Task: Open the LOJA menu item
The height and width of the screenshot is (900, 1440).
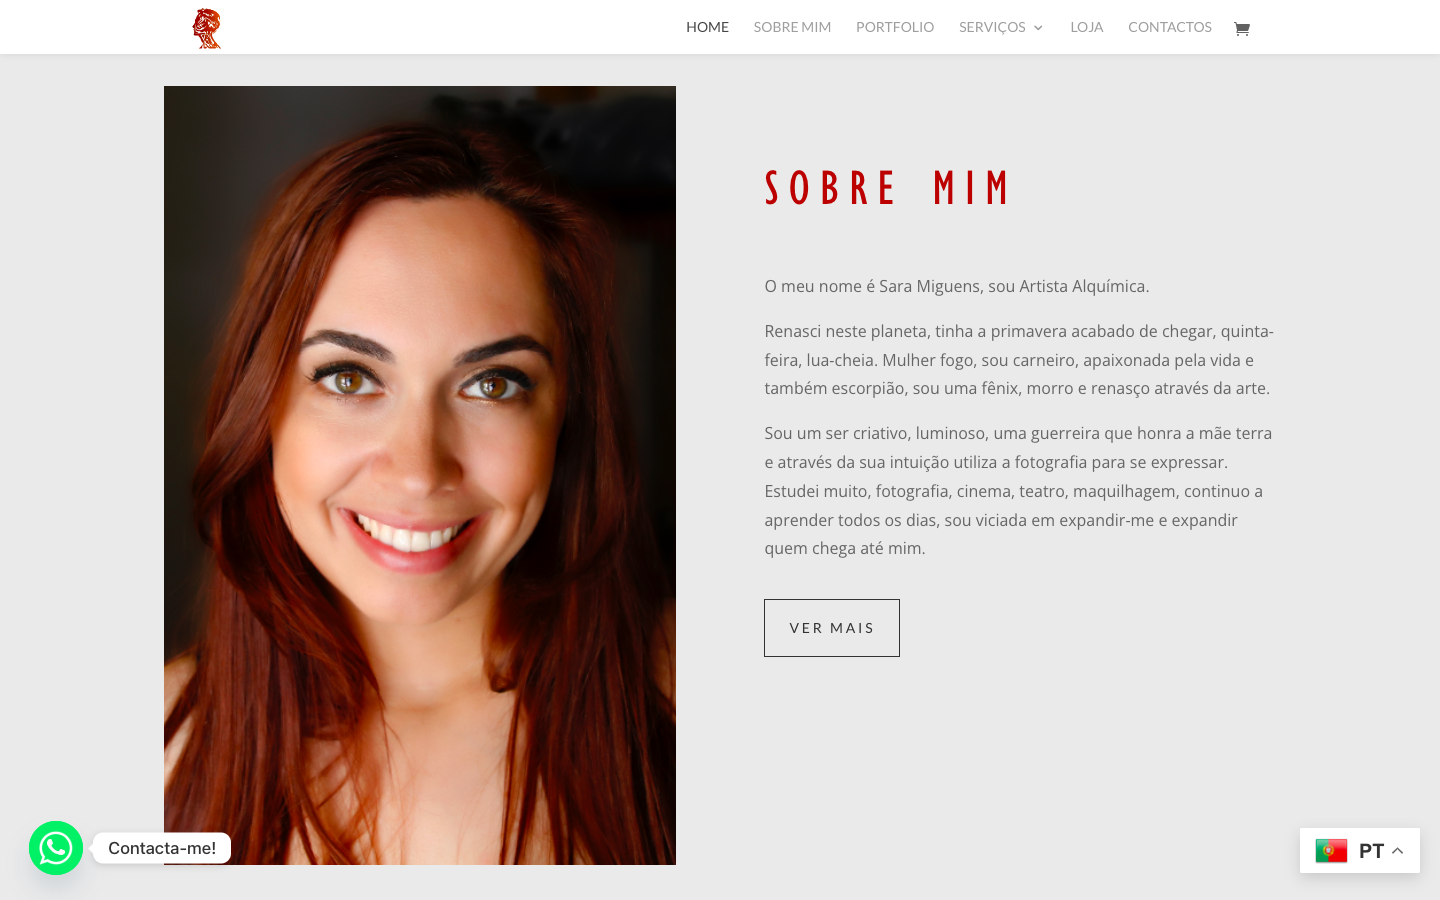Action: click(x=1087, y=27)
